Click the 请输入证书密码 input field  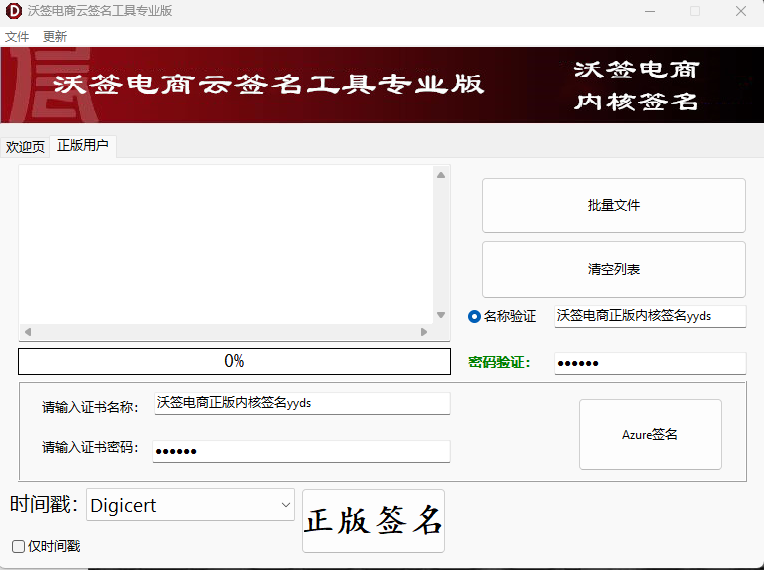(x=301, y=451)
